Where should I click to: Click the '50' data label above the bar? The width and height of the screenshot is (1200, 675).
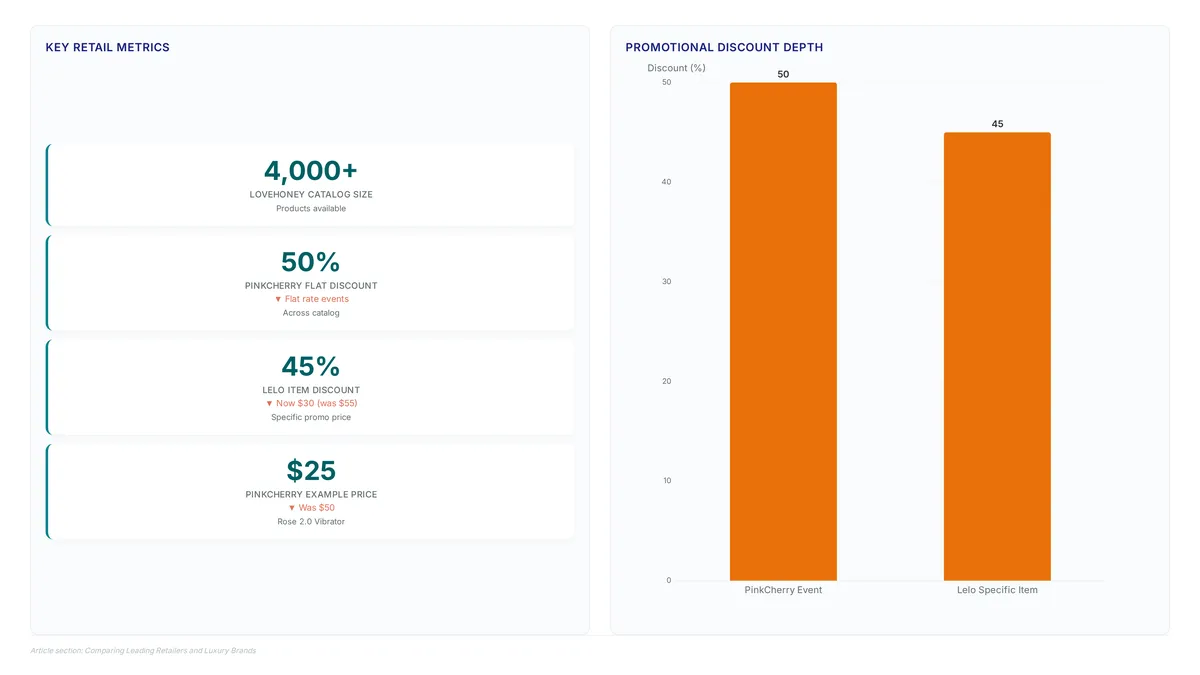[x=783, y=74]
